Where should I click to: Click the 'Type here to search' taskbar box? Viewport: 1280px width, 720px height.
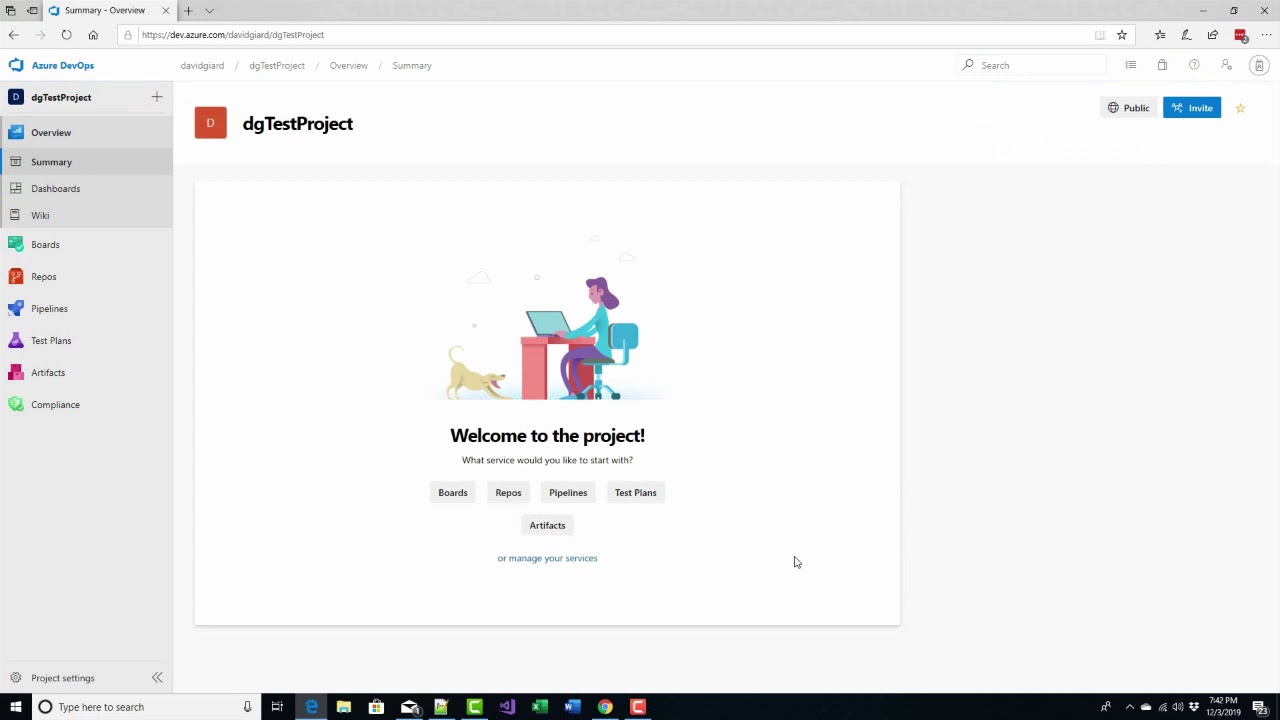click(145, 707)
